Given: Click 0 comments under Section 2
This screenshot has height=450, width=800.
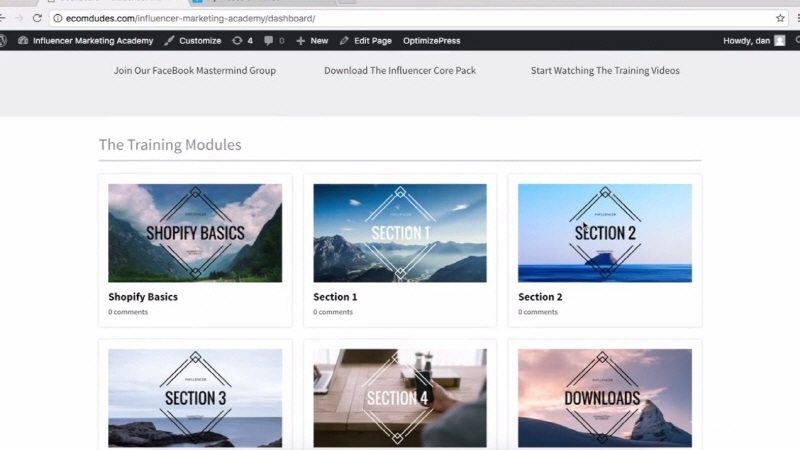Looking at the screenshot, I should pos(538,312).
